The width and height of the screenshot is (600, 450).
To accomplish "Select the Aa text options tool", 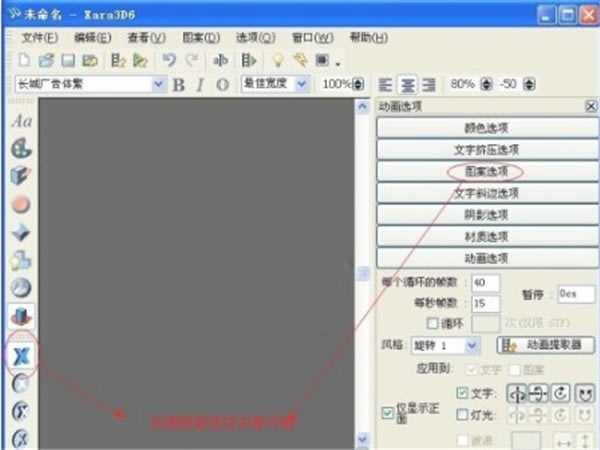I will (21, 121).
